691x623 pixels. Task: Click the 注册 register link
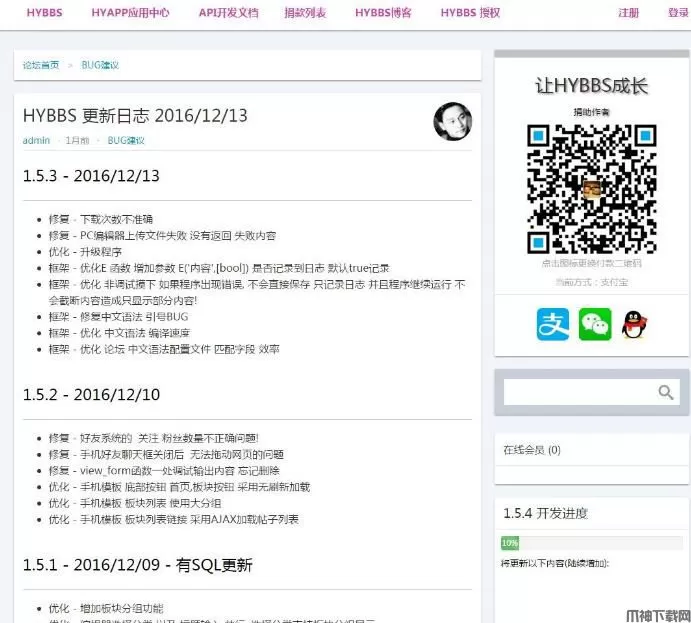(628, 13)
